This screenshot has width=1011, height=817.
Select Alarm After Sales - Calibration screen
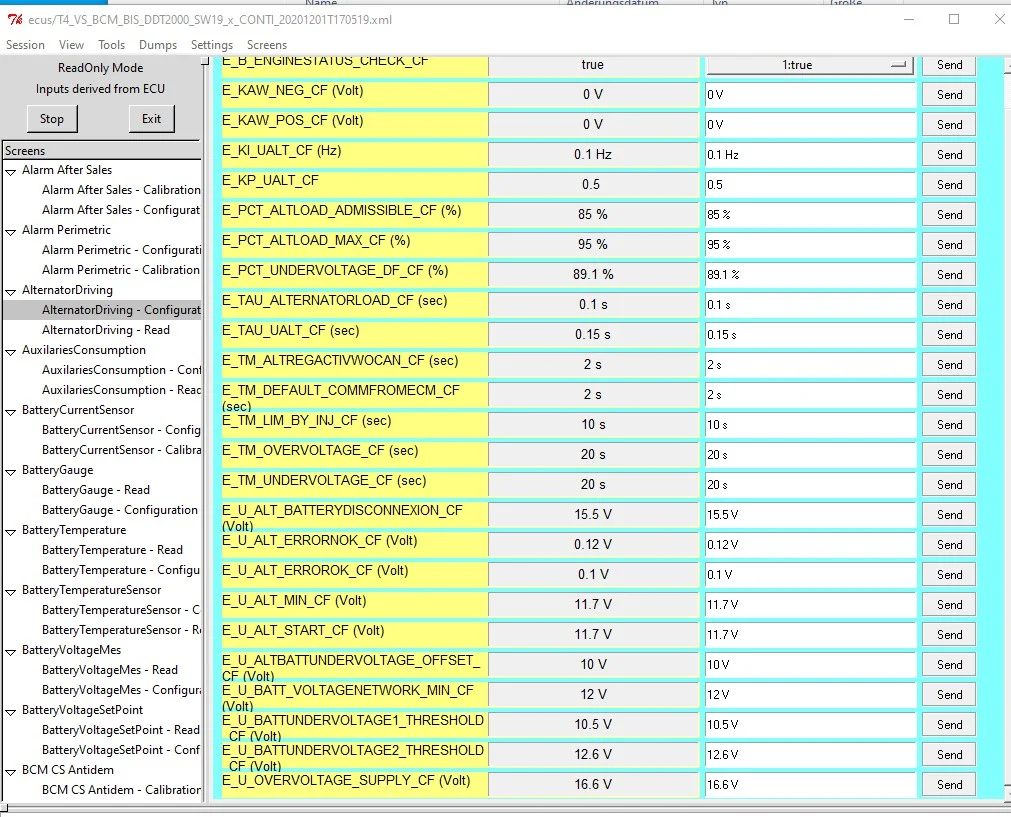pos(120,190)
